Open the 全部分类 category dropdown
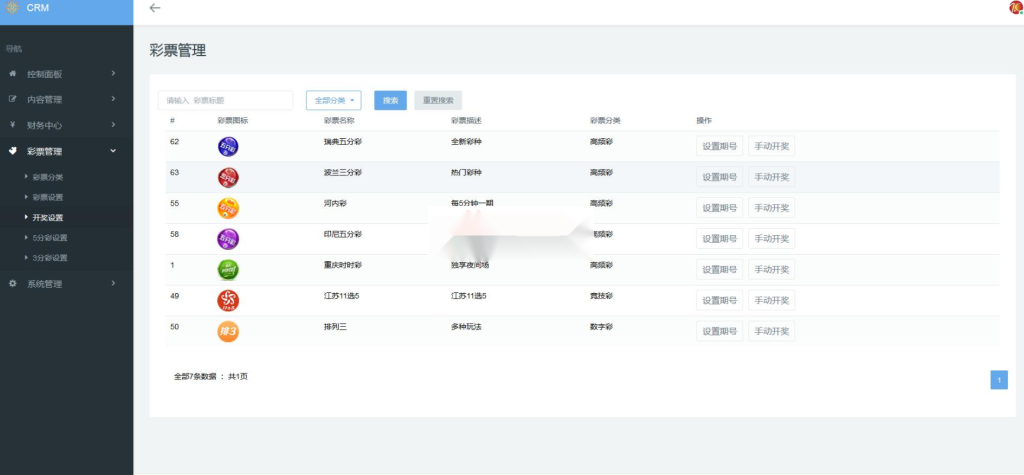Viewport: 1024px width, 475px height. pyautogui.click(x=333, y=100)
